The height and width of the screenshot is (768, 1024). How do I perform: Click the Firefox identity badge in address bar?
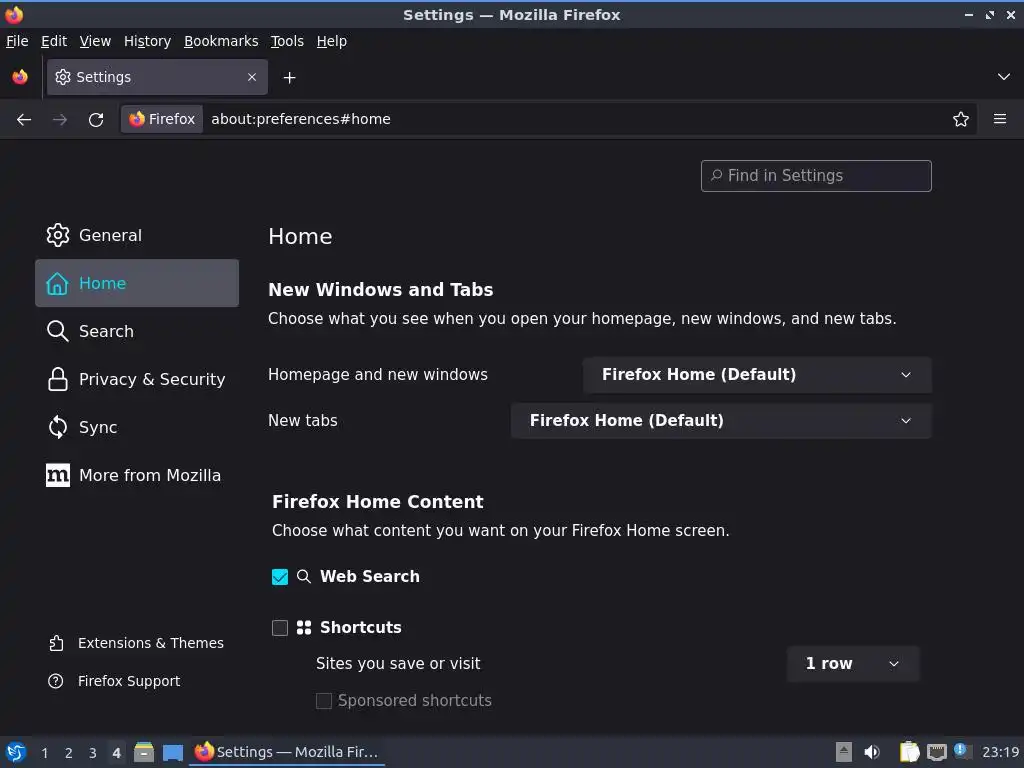tap(162, 119)
